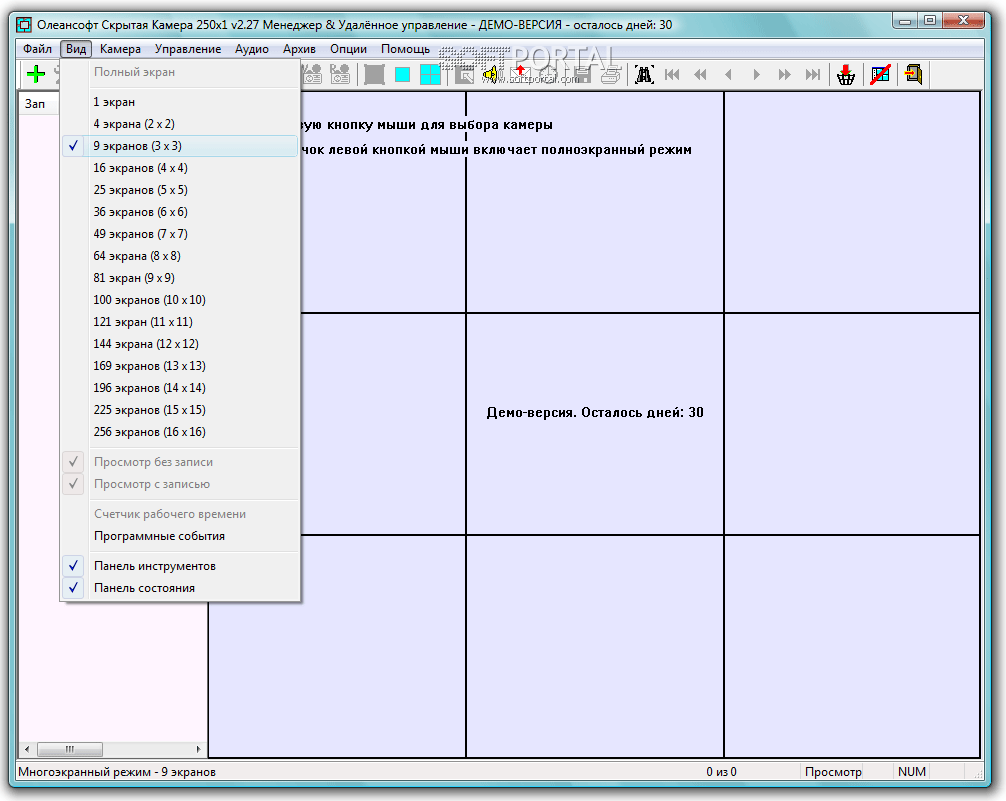Open Программные события from the menu
The height and width of the screenshot is (801, 1006).
tap(180, 536)
